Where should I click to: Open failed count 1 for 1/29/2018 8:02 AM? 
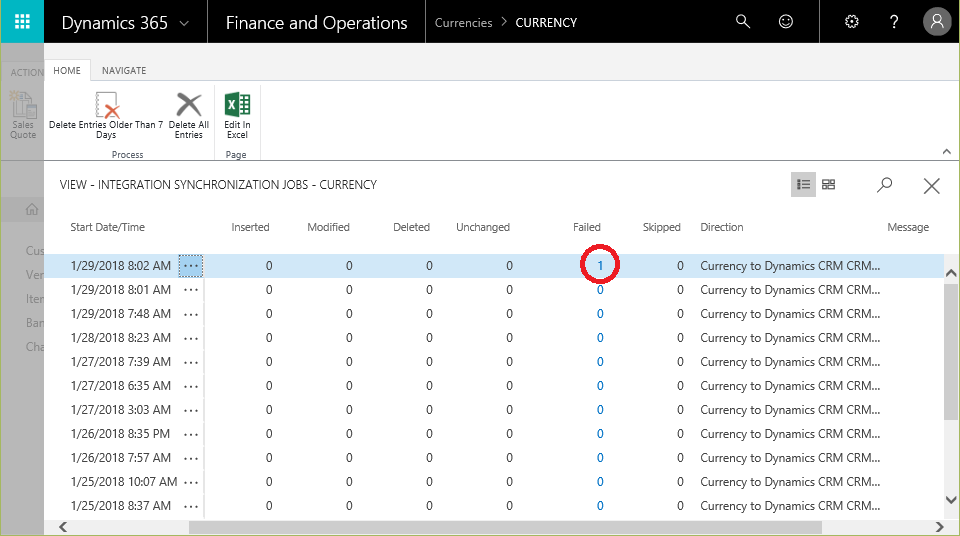pos(600,265)
